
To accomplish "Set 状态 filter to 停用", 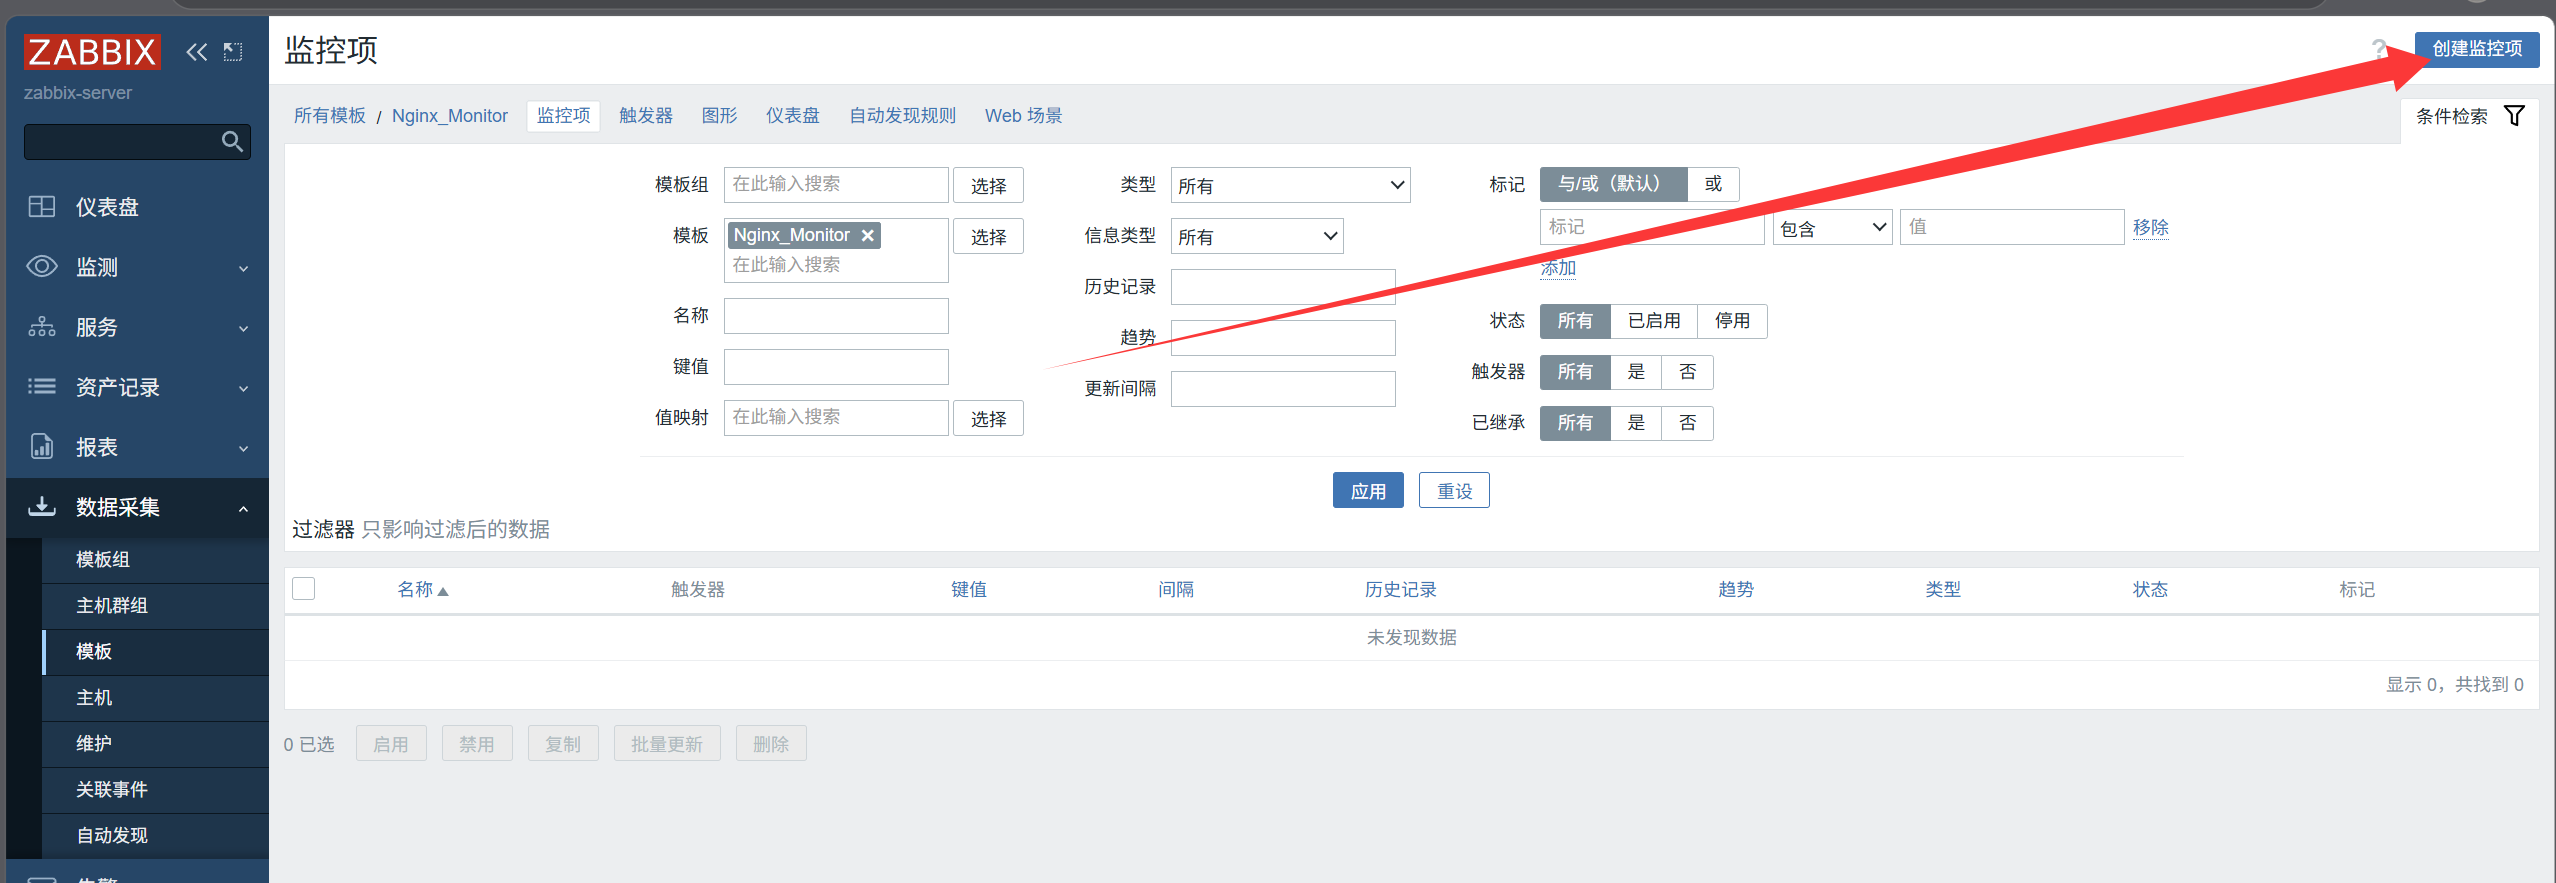I will pyautogui.click(x=1732, y=322).
